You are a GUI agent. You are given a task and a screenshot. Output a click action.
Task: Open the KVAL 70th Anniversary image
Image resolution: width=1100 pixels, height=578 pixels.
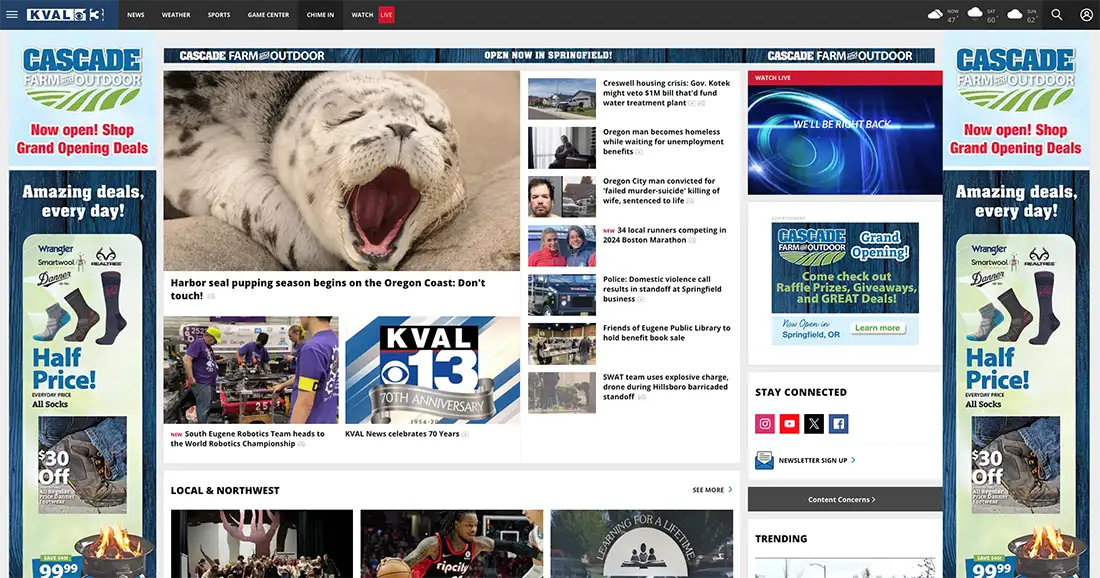coord(433,370)
